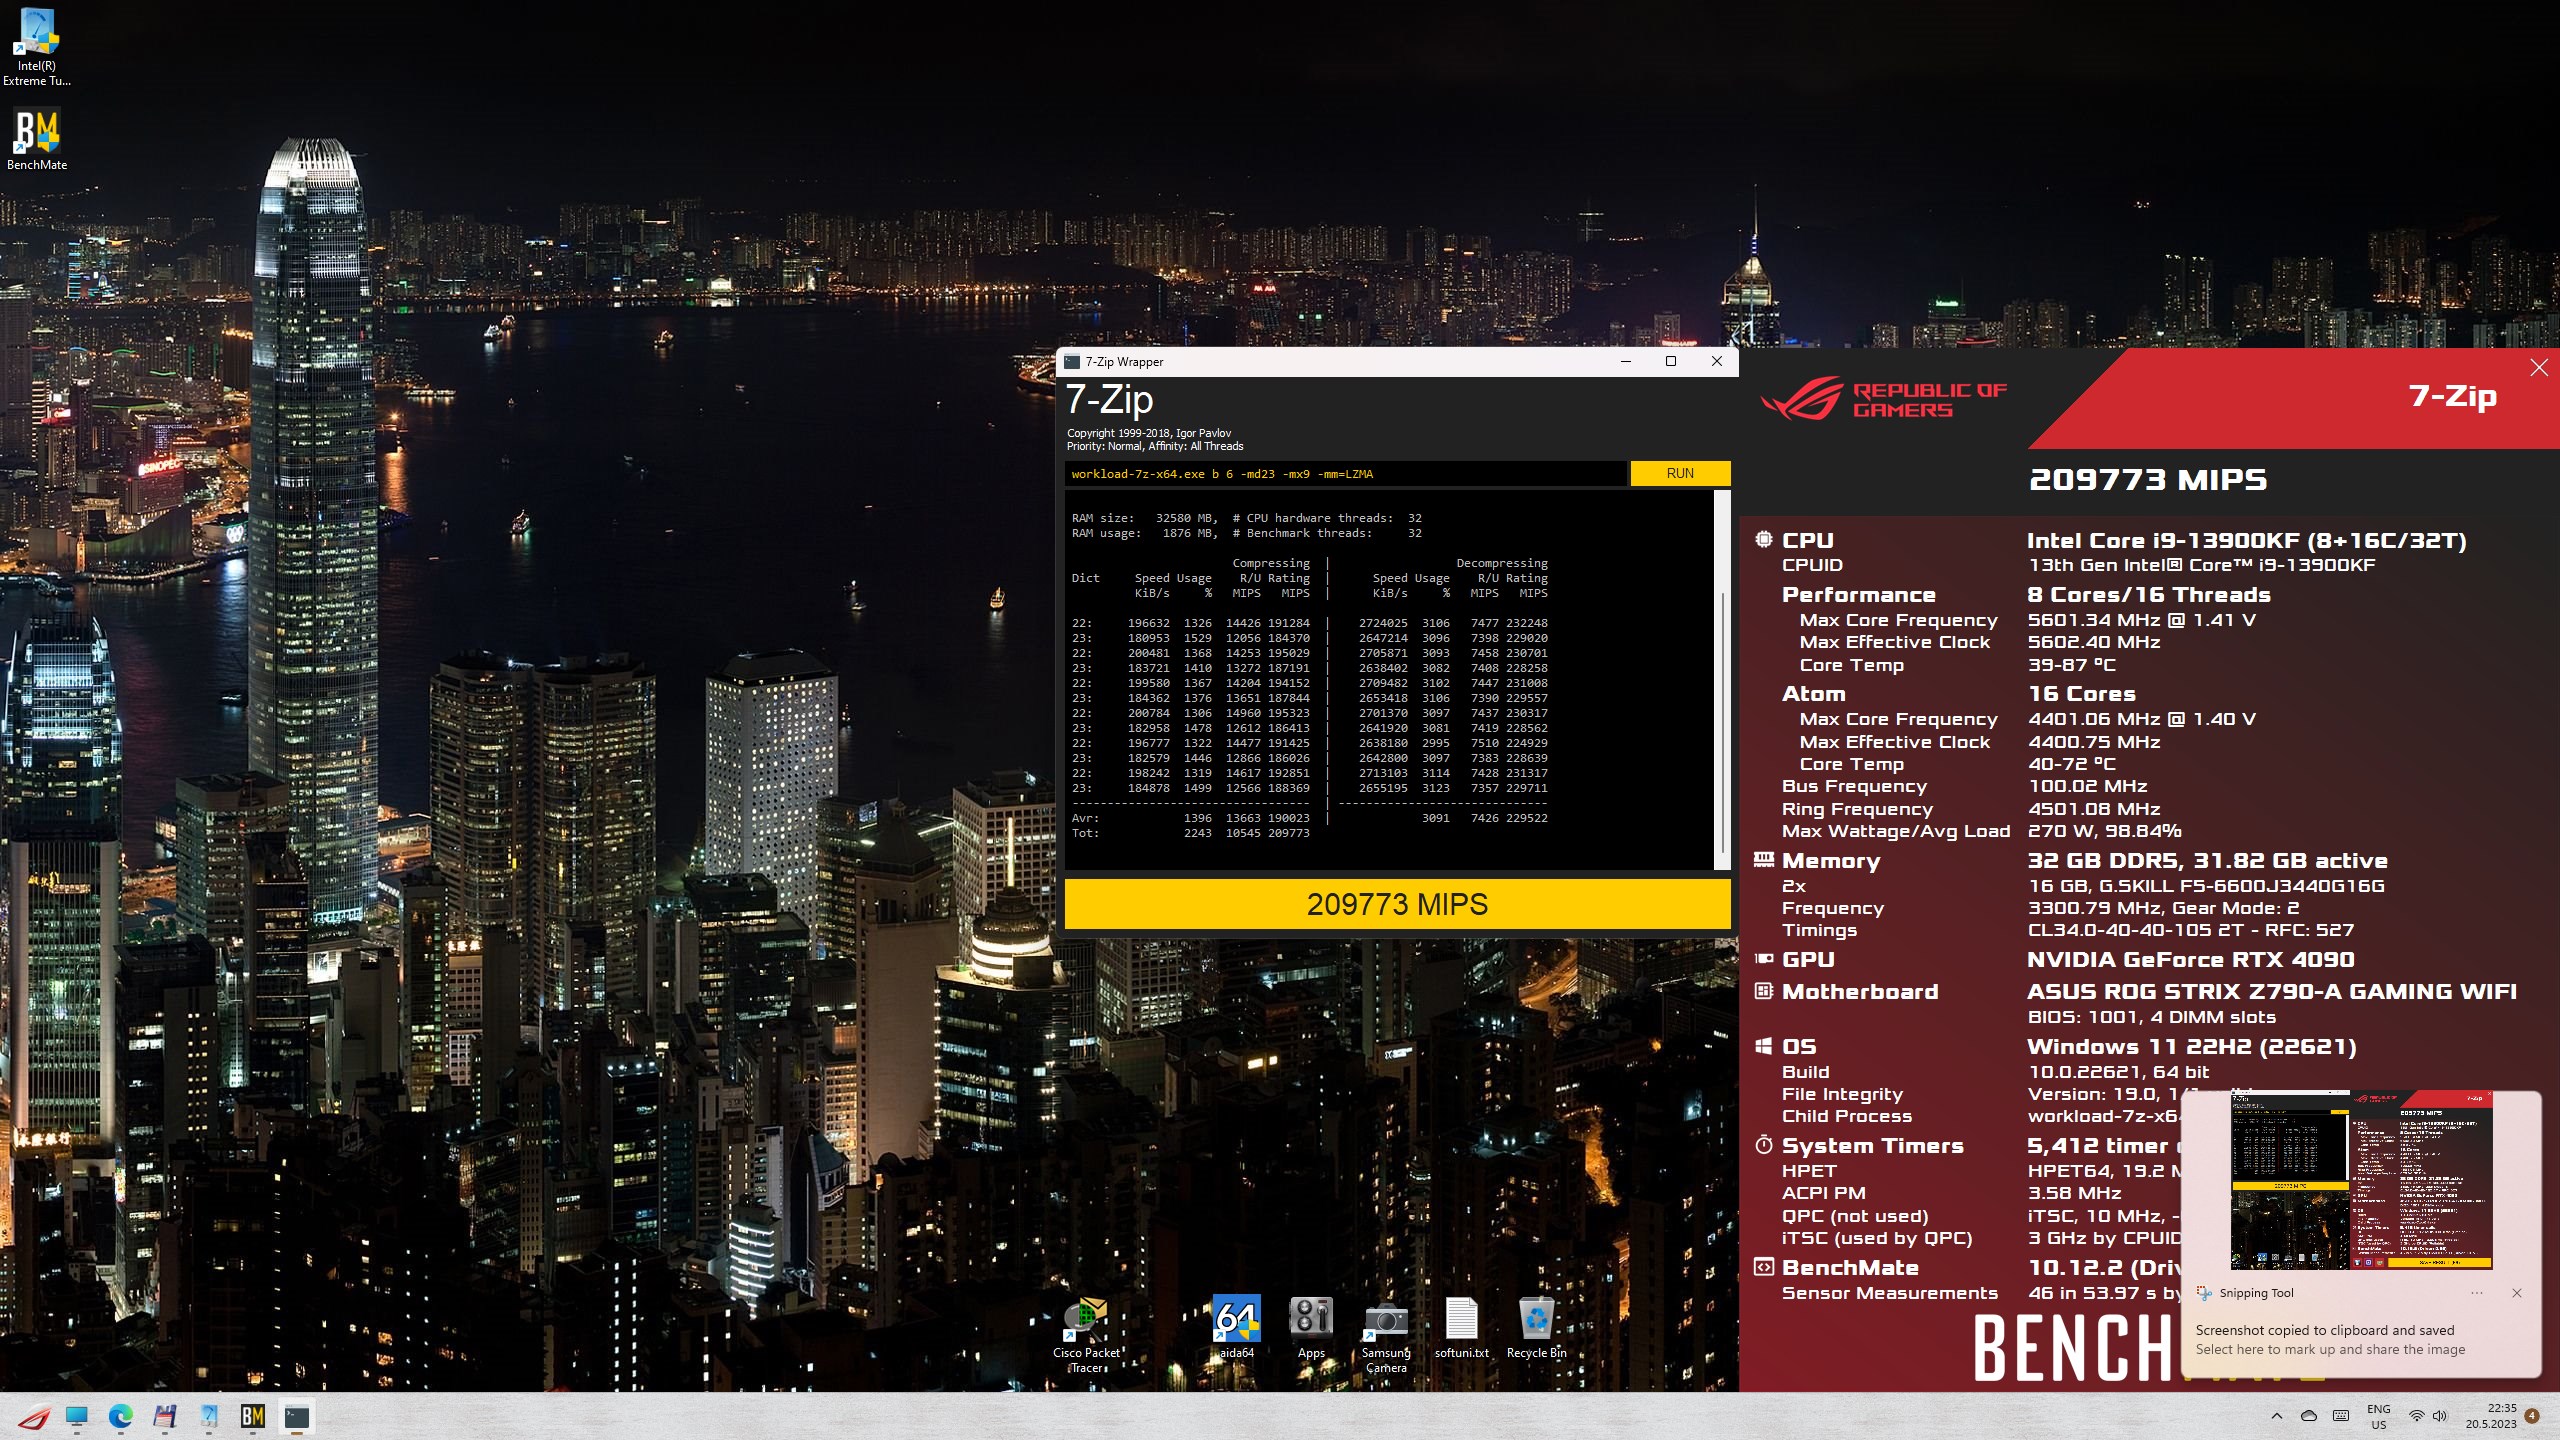
Task: Click 'CL34.0-40-40-105 2T - RFC: 527' timings
Action: tap(2191, 930)
